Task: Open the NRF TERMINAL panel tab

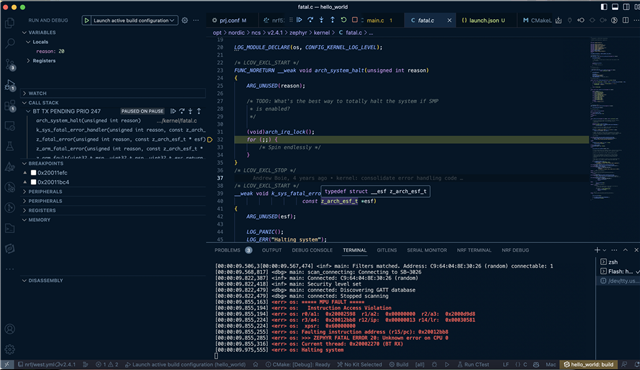Action: click(x=474, y=250)
